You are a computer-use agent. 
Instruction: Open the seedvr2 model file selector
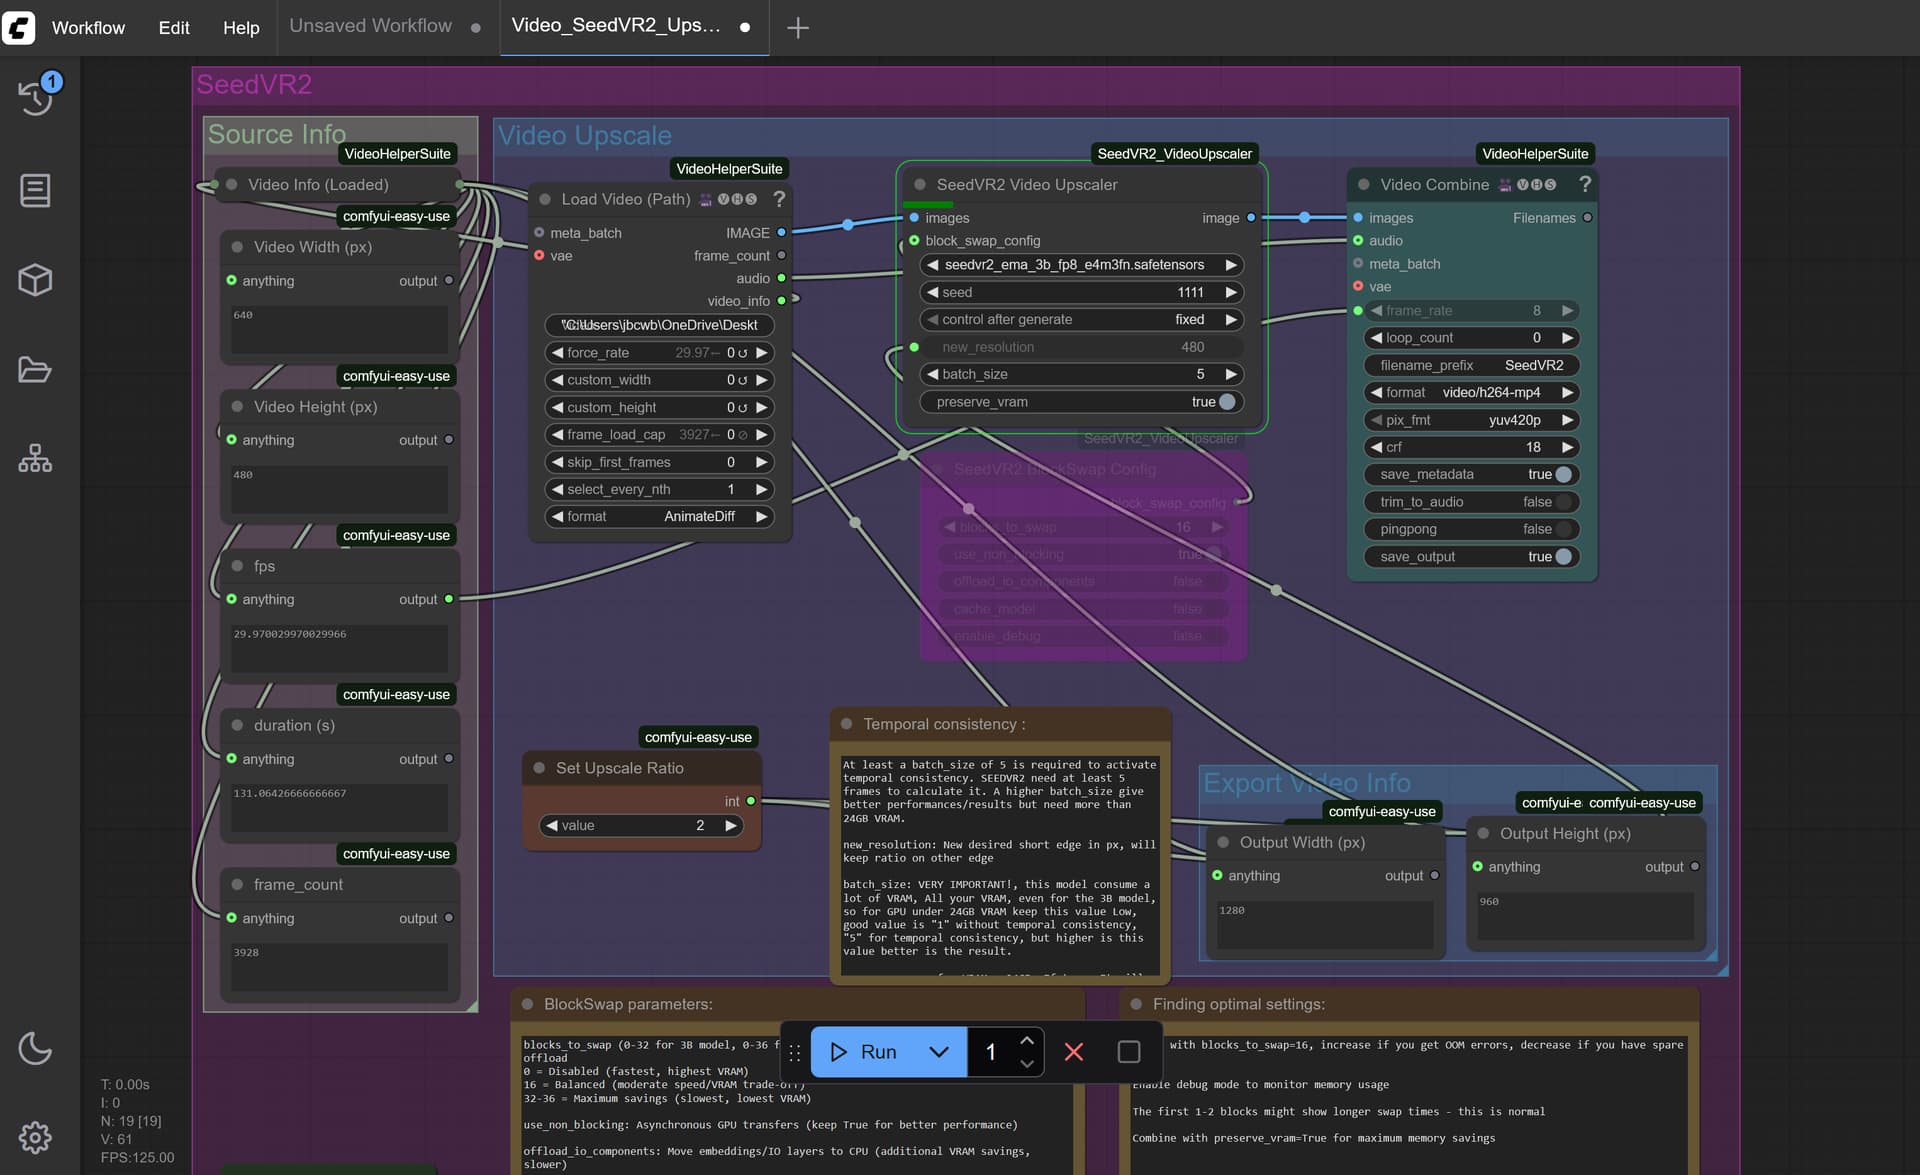click(1080, 265)
